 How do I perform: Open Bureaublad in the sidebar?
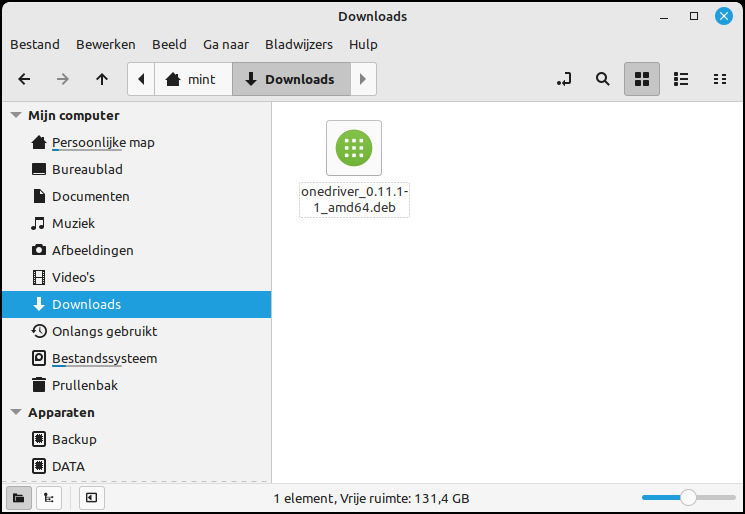click(x=136, y=169)
